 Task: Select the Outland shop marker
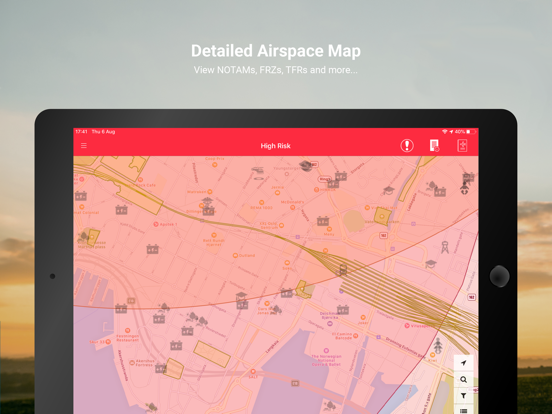235,255
